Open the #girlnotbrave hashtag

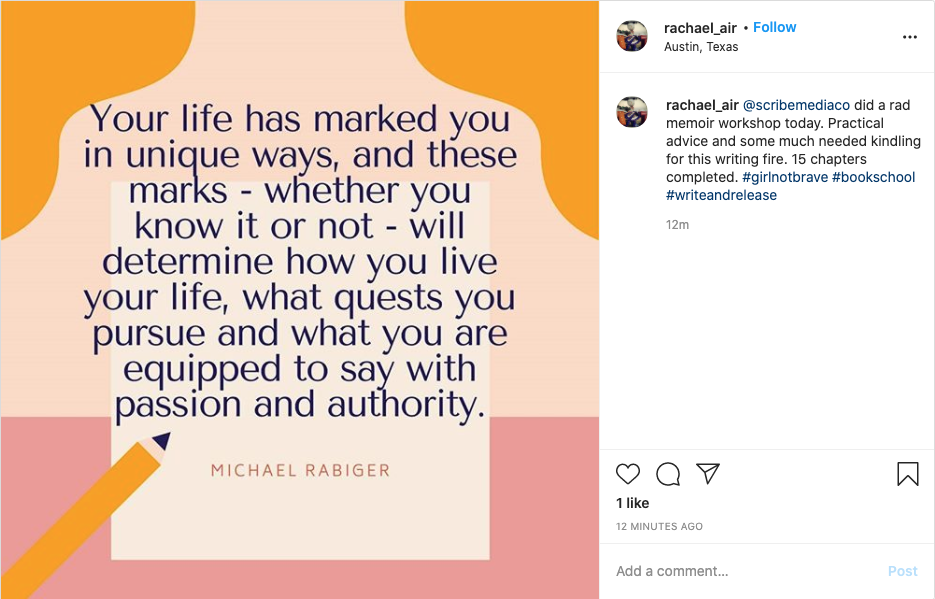tap(784, 177)
